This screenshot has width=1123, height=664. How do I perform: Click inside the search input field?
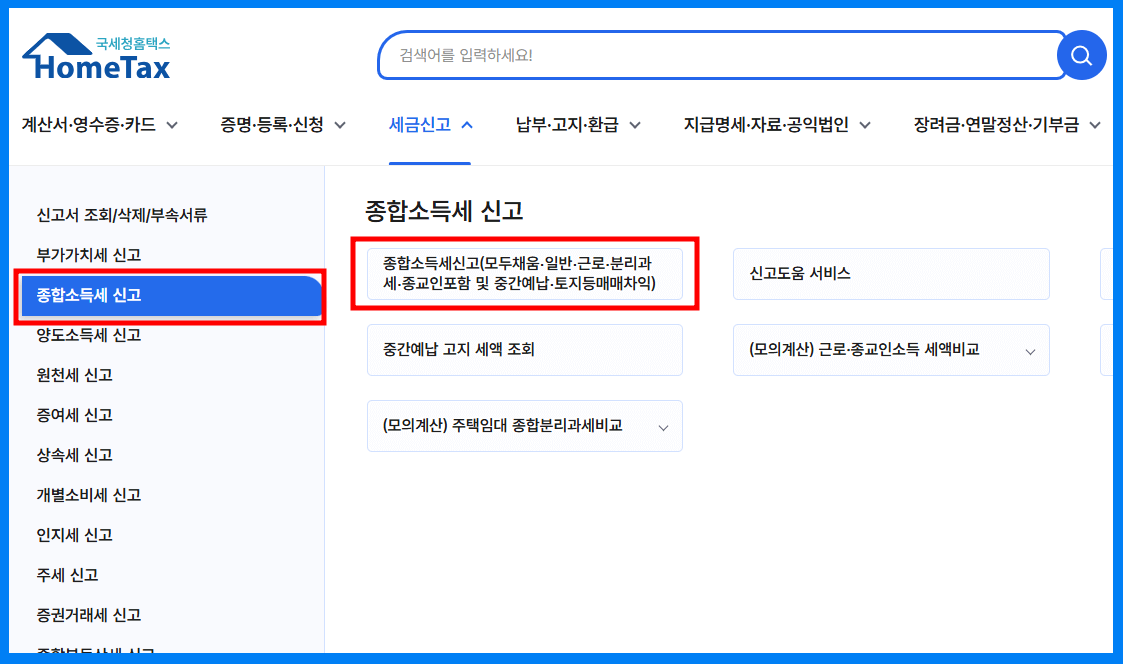coord(700,55)
